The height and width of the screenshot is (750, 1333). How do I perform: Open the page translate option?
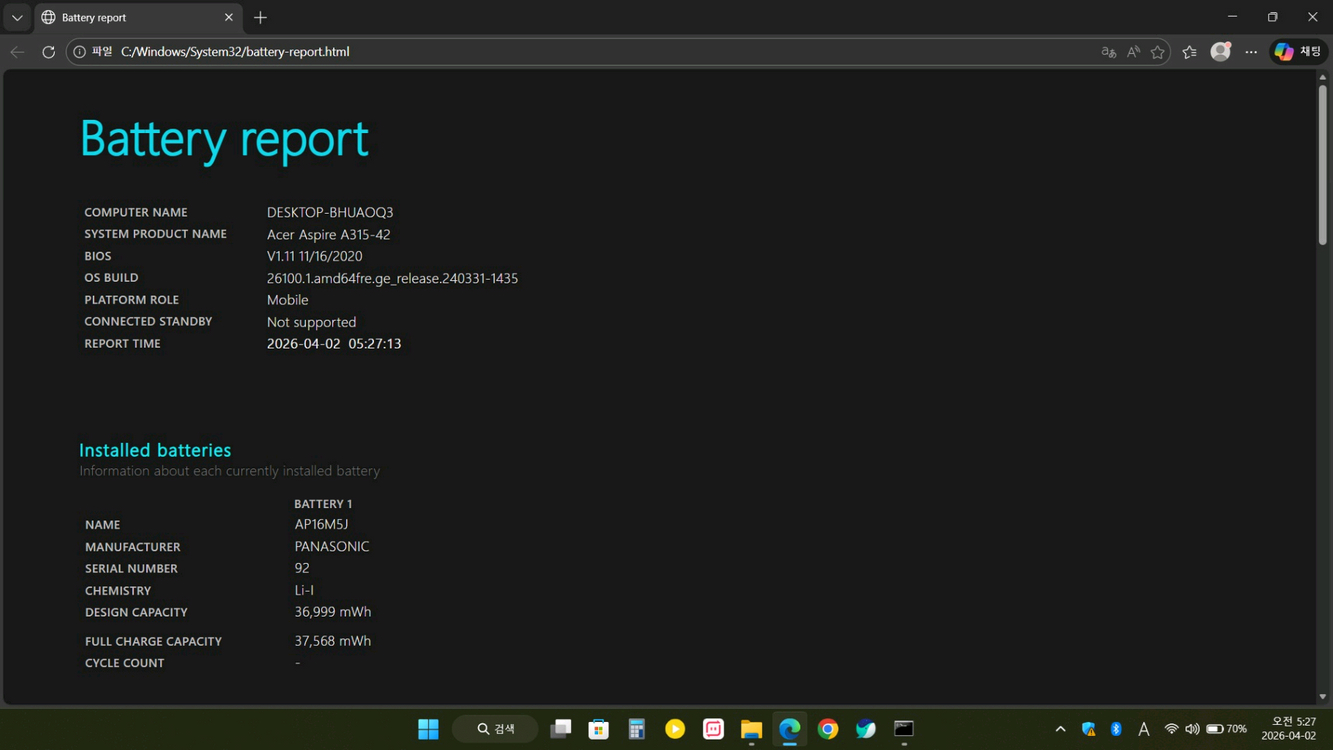1108,51
